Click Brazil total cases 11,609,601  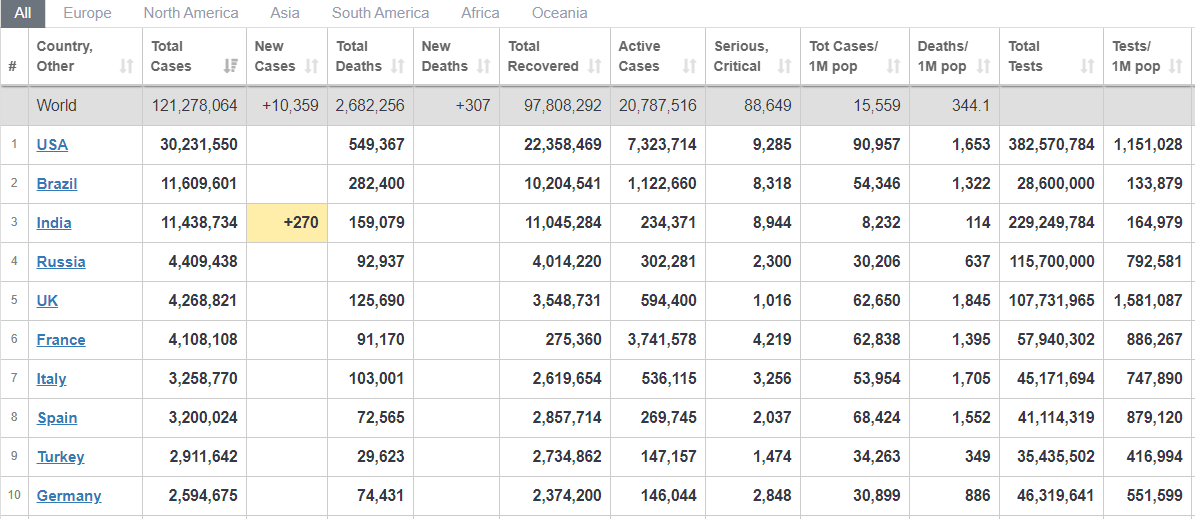[199, 184]
